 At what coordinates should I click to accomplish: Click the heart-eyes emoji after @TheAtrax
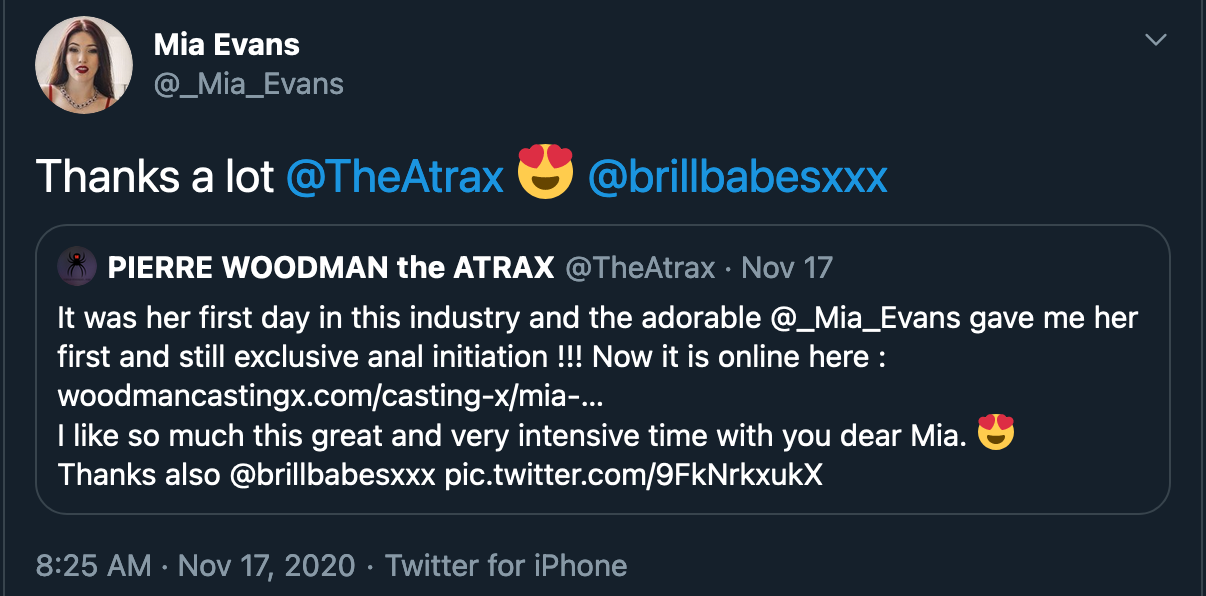click(545, 175)
